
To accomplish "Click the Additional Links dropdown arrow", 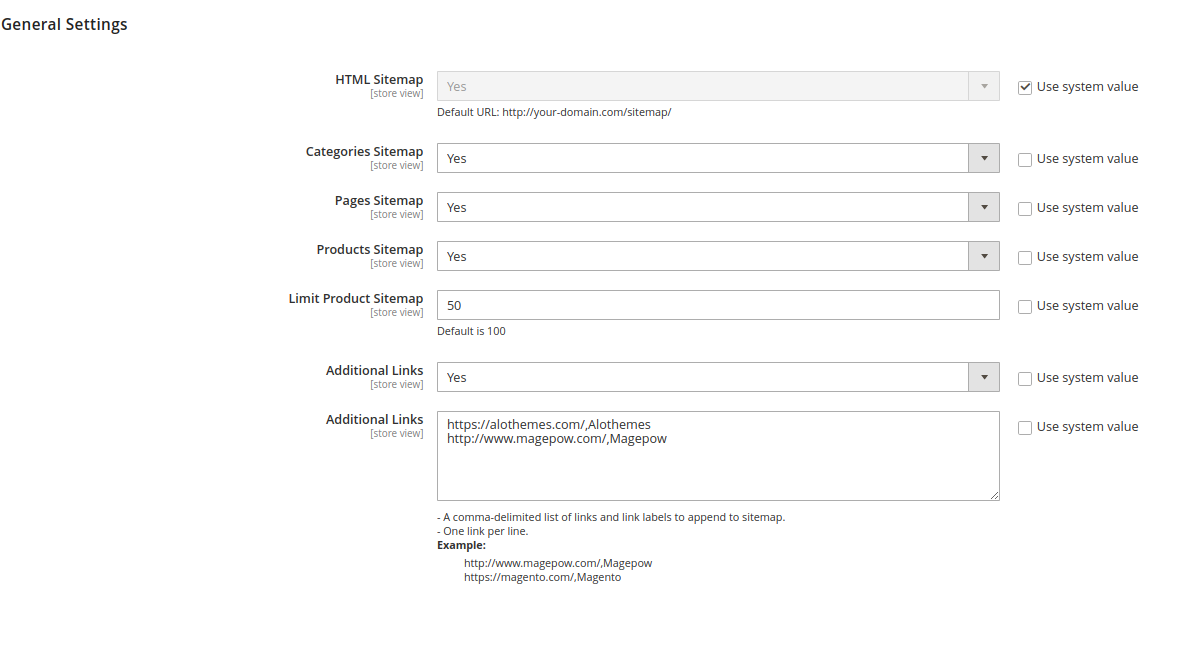I will point(984,377).
